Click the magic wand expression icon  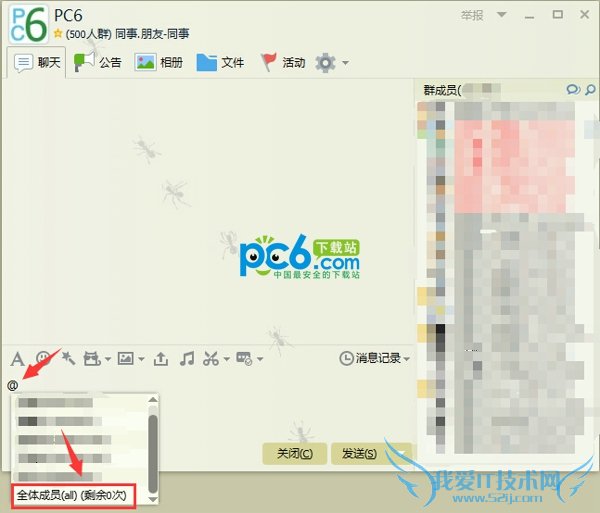click(68, 358)
